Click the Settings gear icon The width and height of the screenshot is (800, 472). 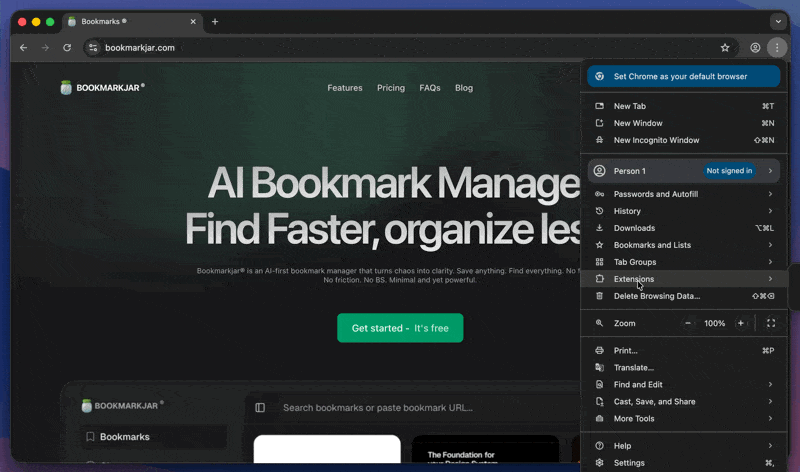point(599,463)
